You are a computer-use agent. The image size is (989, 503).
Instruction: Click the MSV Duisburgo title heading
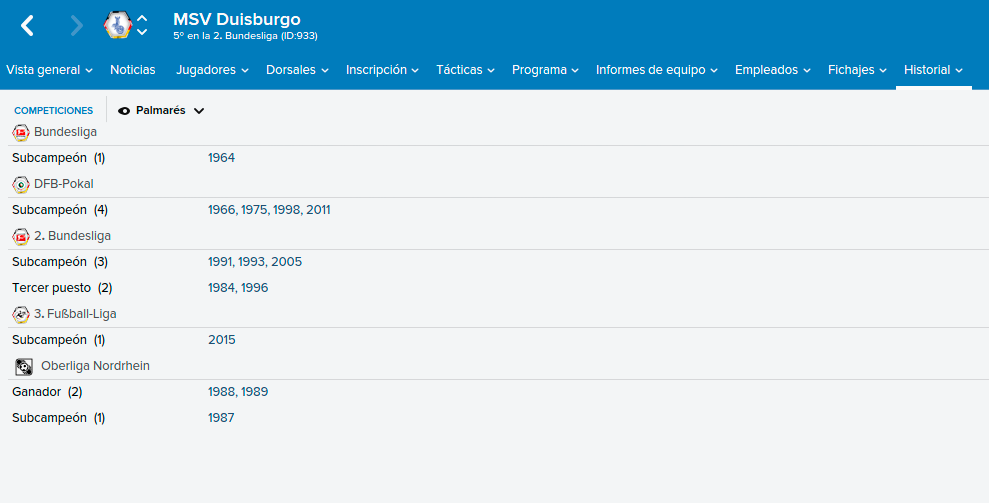click(237, 19)
